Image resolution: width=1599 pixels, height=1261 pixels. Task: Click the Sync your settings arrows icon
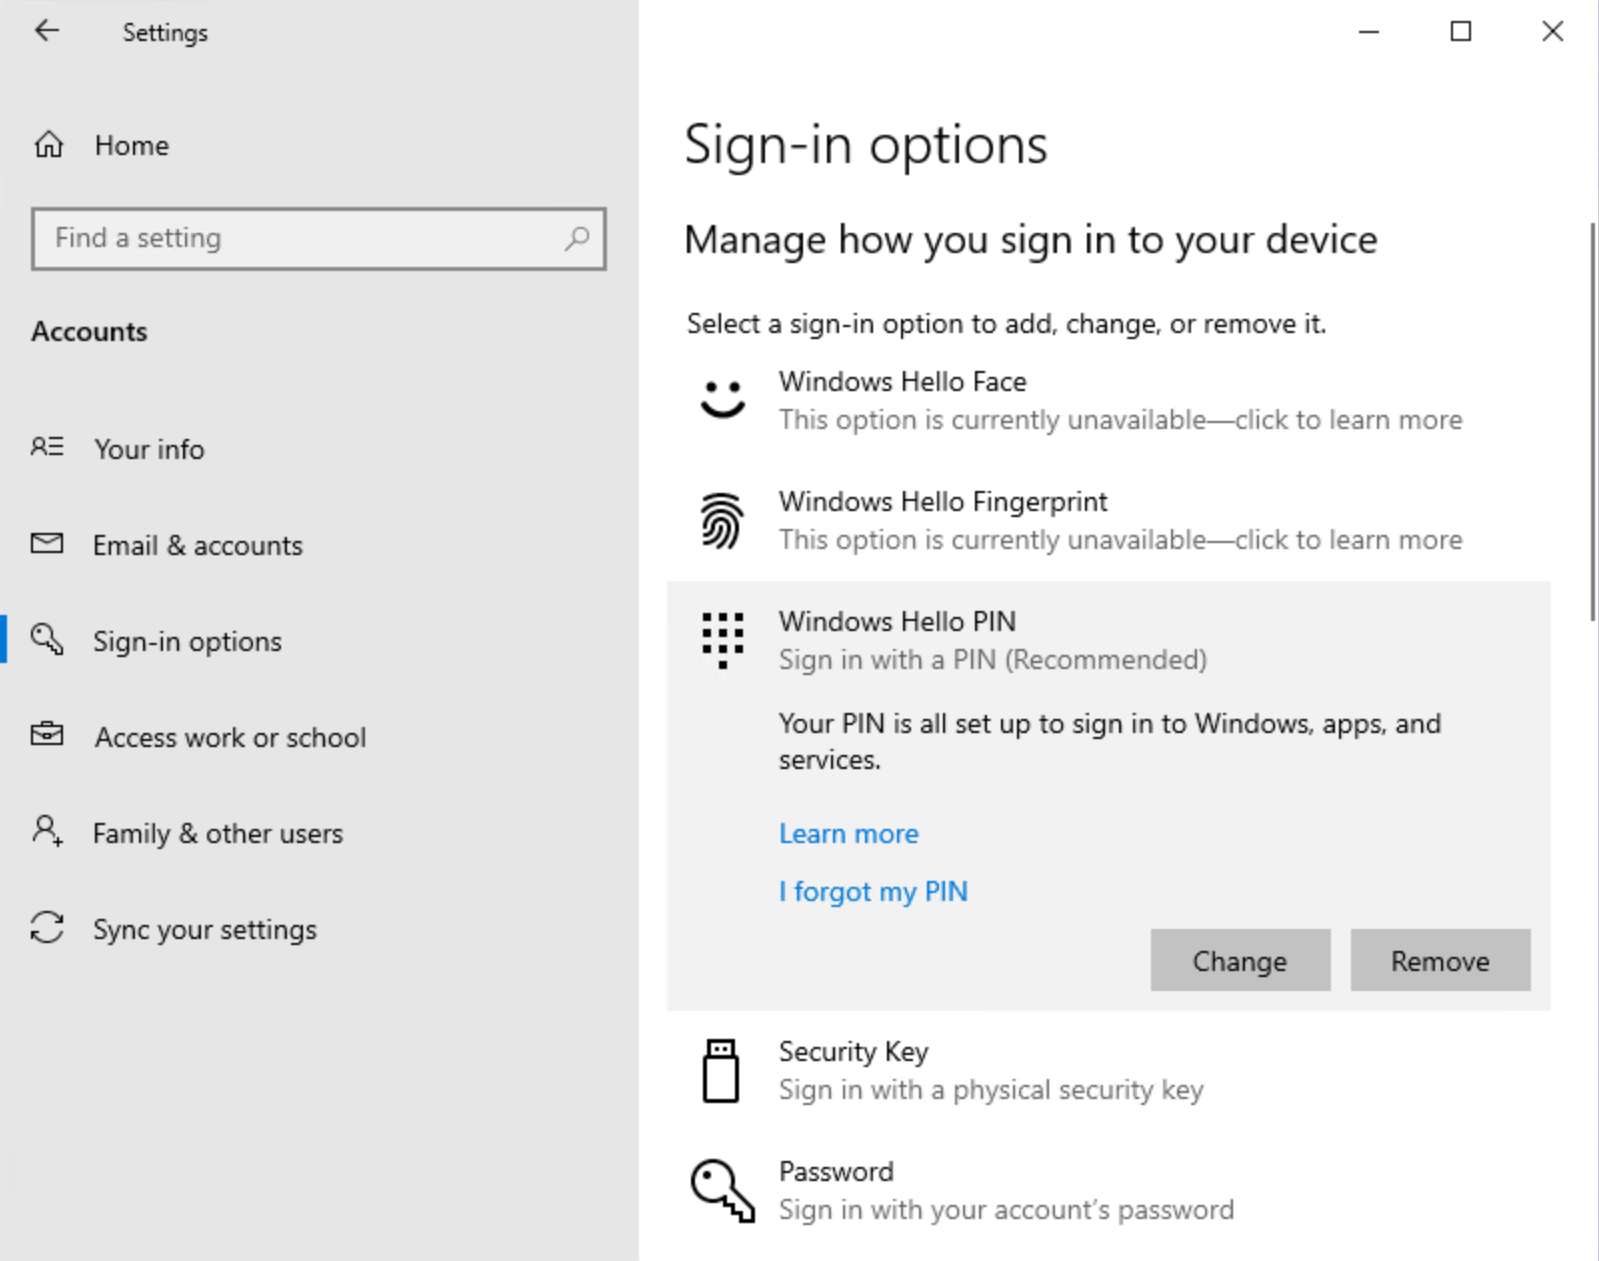[47, 927]
